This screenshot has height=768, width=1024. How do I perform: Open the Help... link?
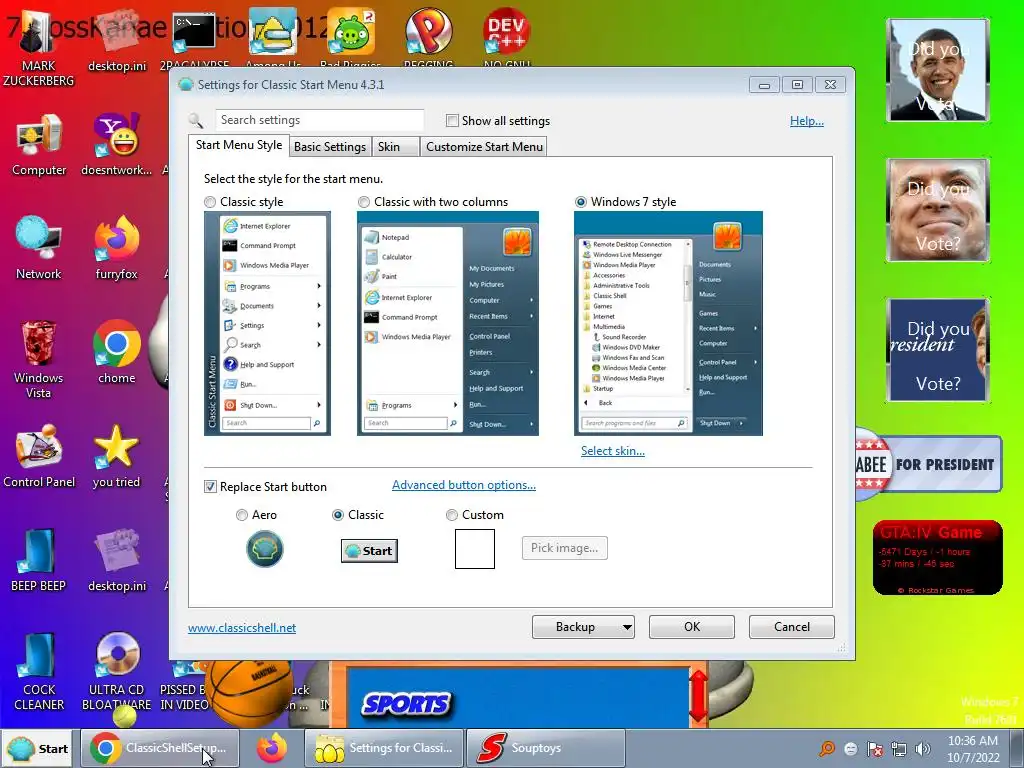point(807,121)
